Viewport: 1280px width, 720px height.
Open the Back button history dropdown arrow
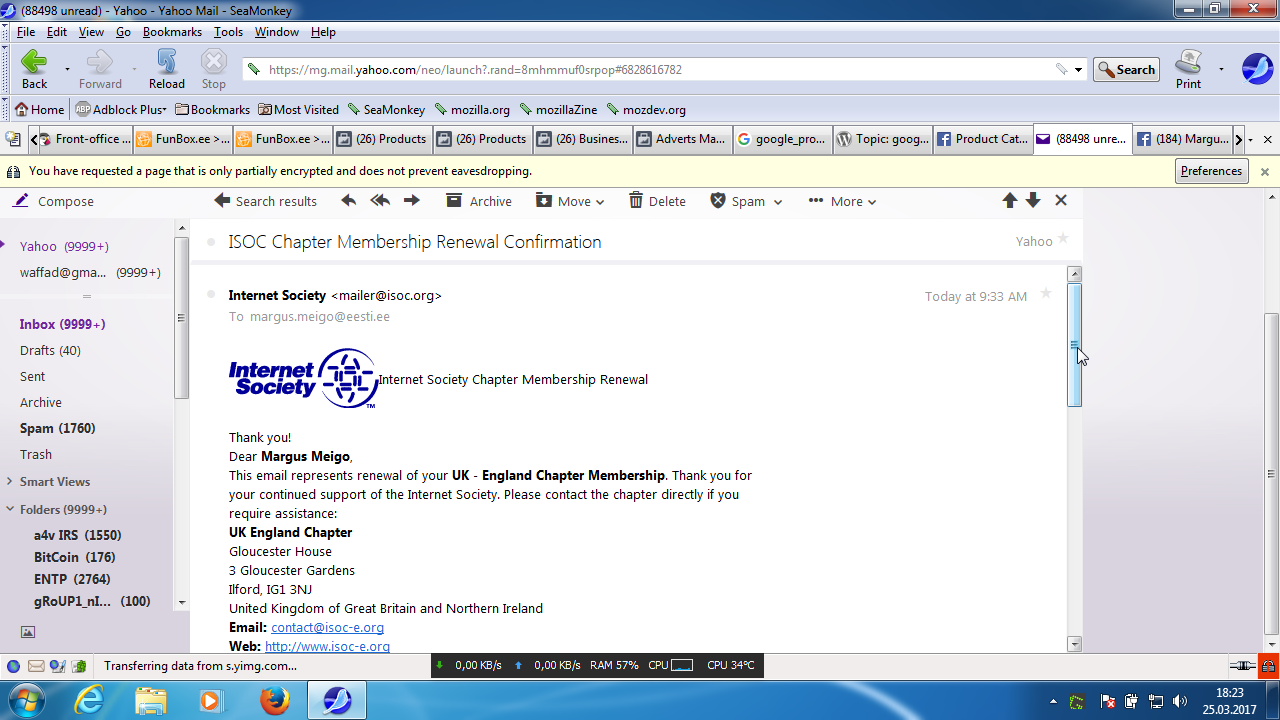[x=67, y=70]
